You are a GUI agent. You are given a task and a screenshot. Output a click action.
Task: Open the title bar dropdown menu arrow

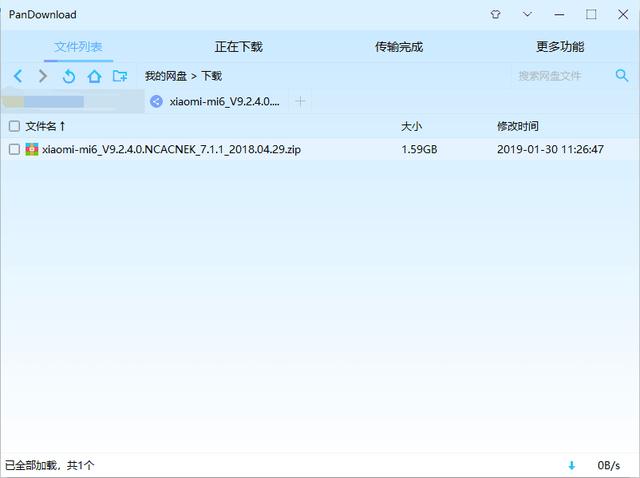click(x=527, y=14)
